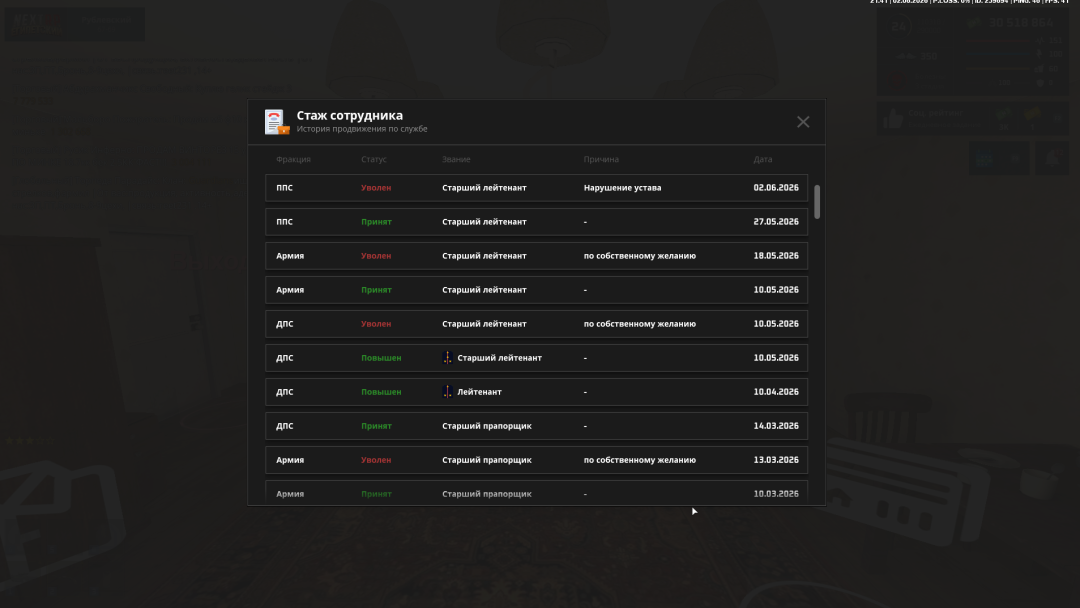Click the Звание column header
The image size is (1080, 608).
click(x=456, y=159)
